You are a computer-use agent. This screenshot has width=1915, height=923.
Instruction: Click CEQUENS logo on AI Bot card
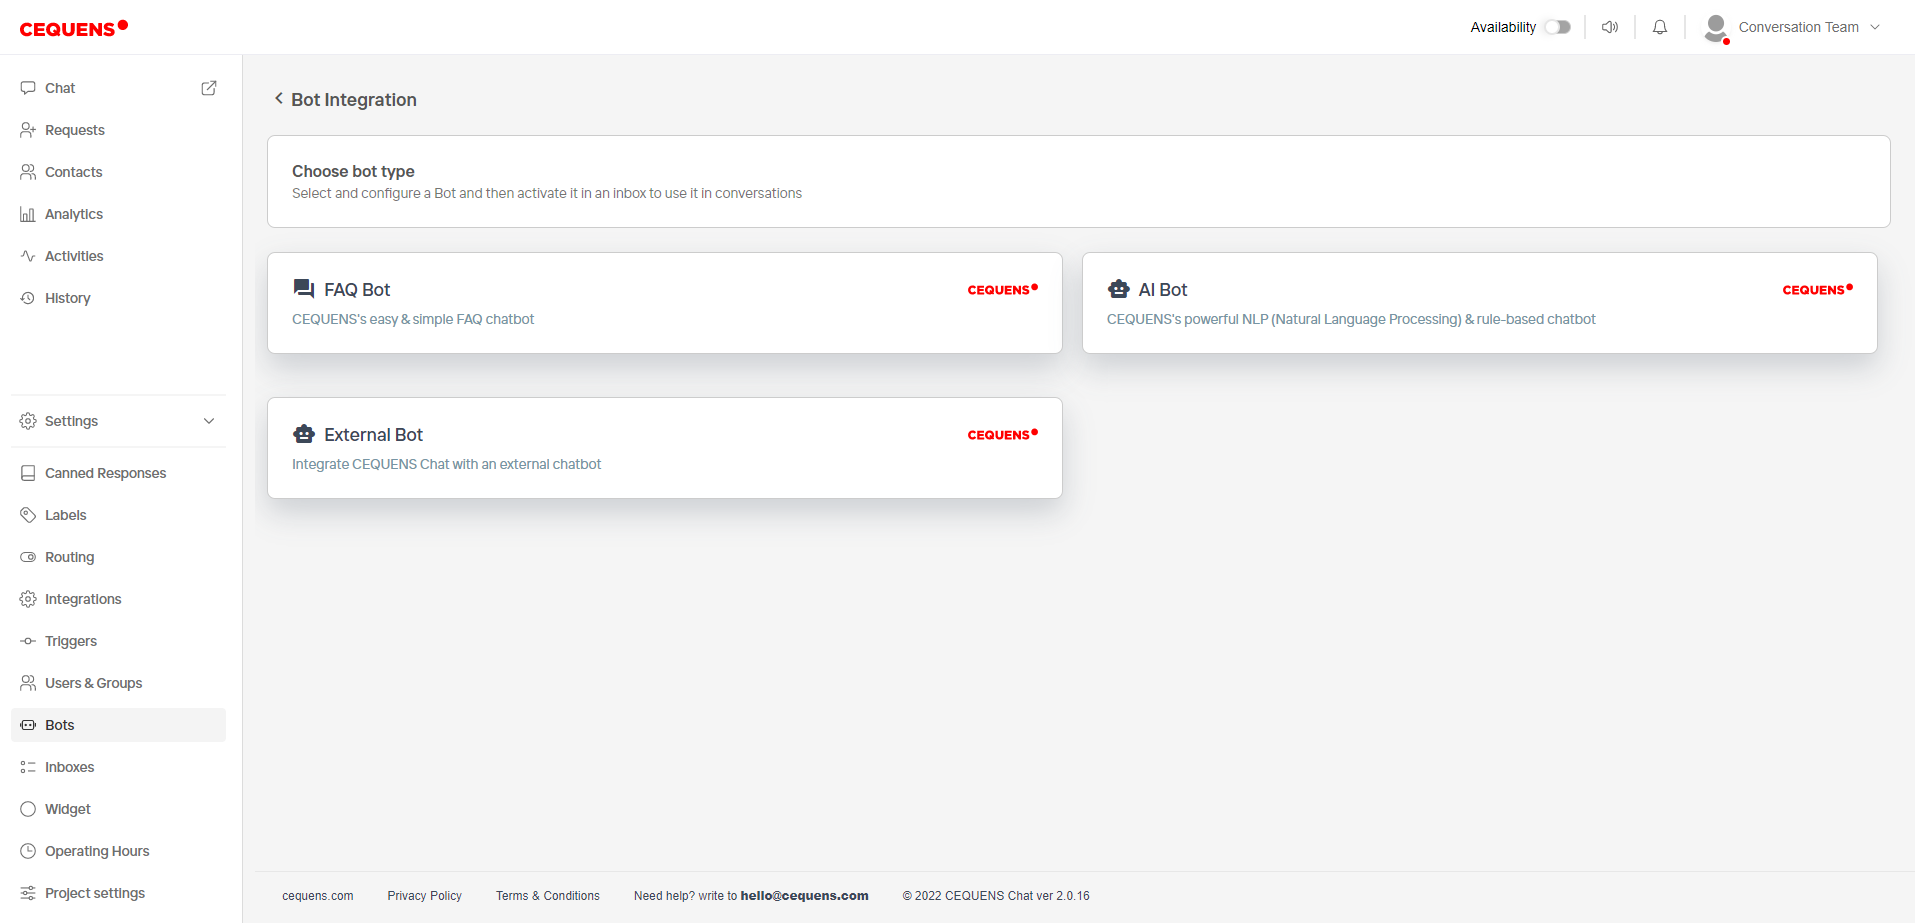pos(1818,290)
